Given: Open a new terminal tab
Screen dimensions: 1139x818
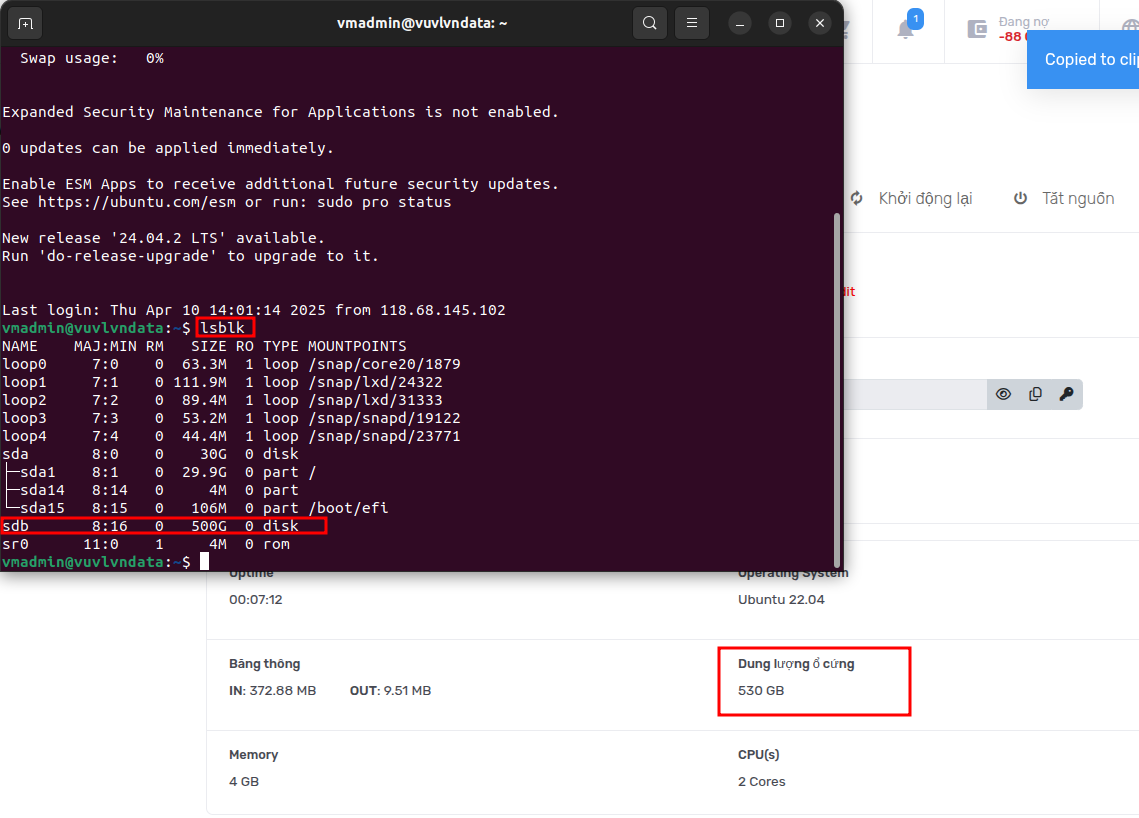Looking at the screenshot, I should pyautogui.click(x=25, y=22).
